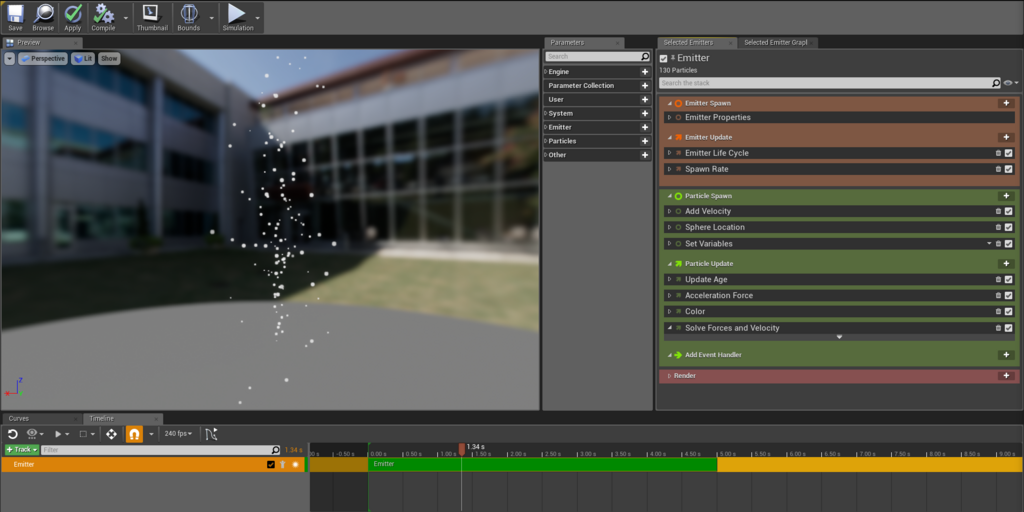1024x512 pixels.
Task: Disable the Sphere Location module checkbox
Action: click(1008, 227)
